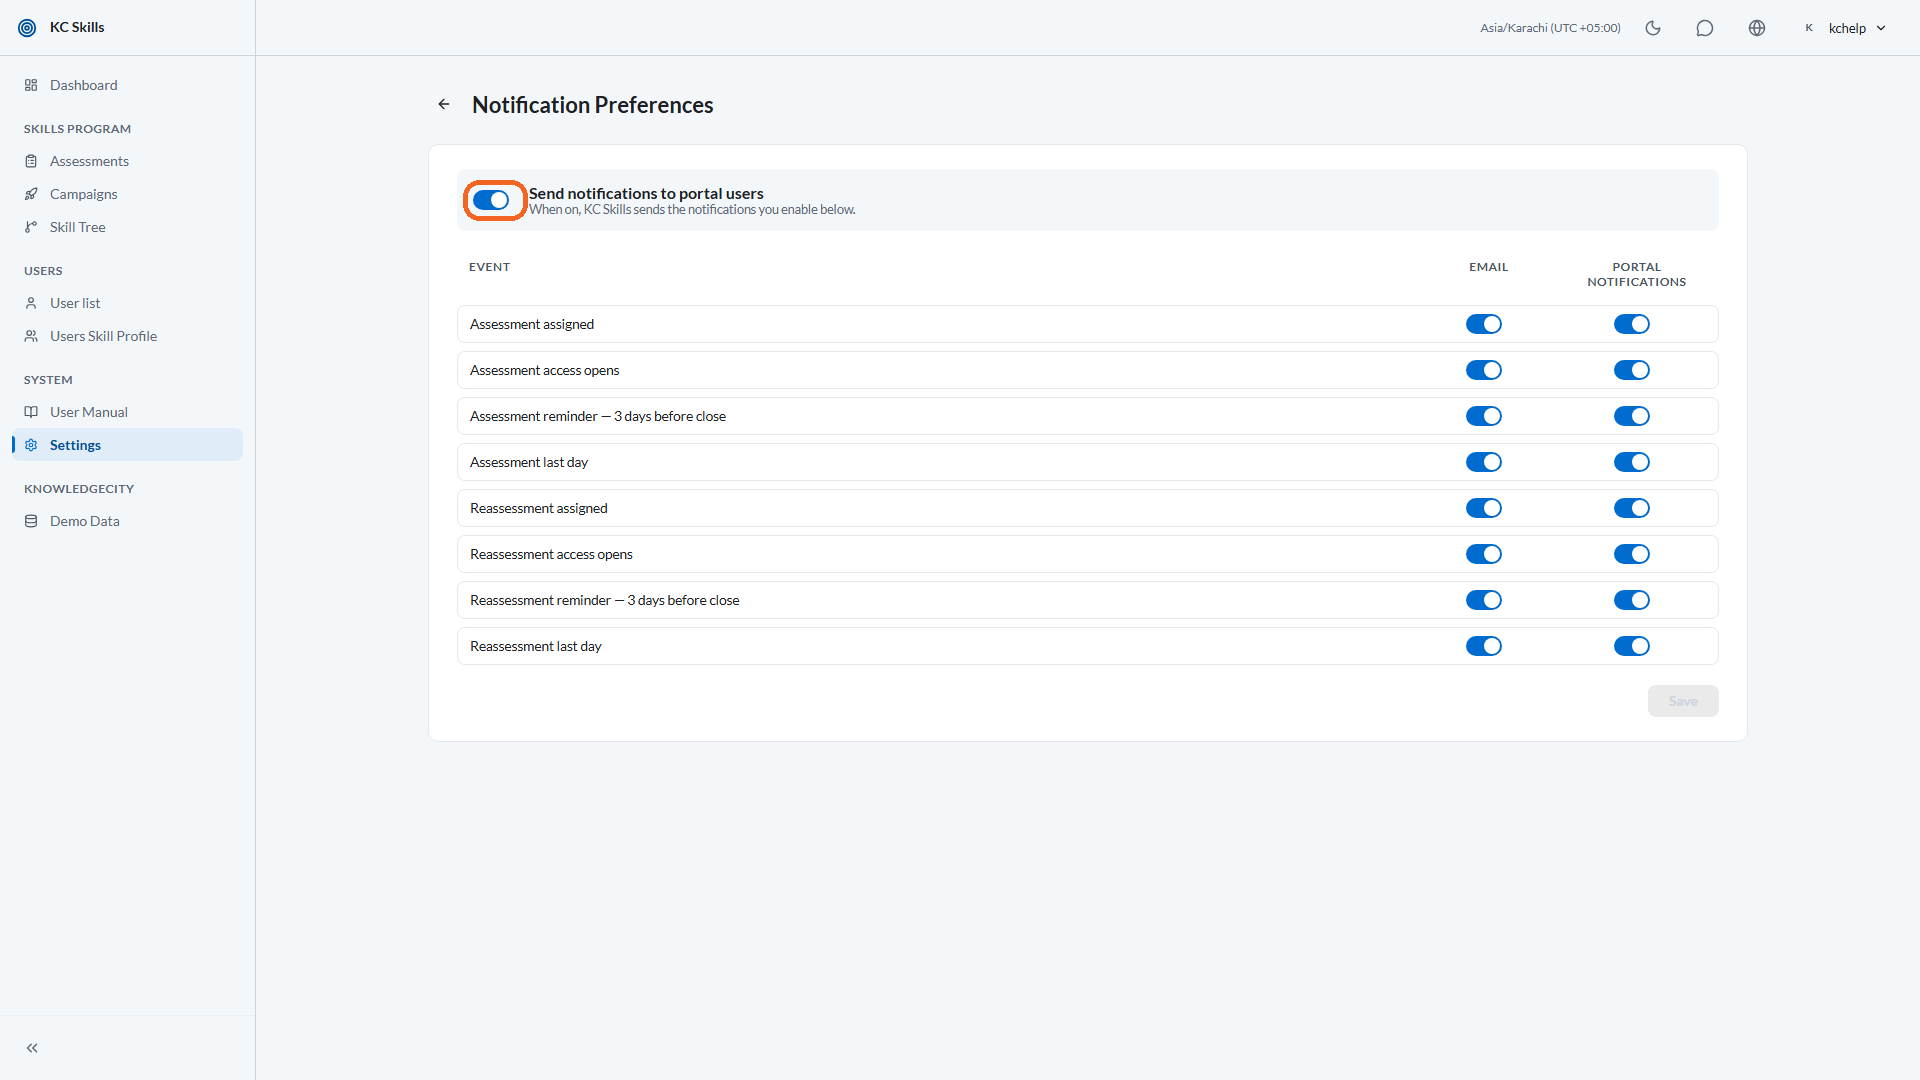Click the Assessment last day row label
1920x1080 pixels.
(x=529, y=462)
